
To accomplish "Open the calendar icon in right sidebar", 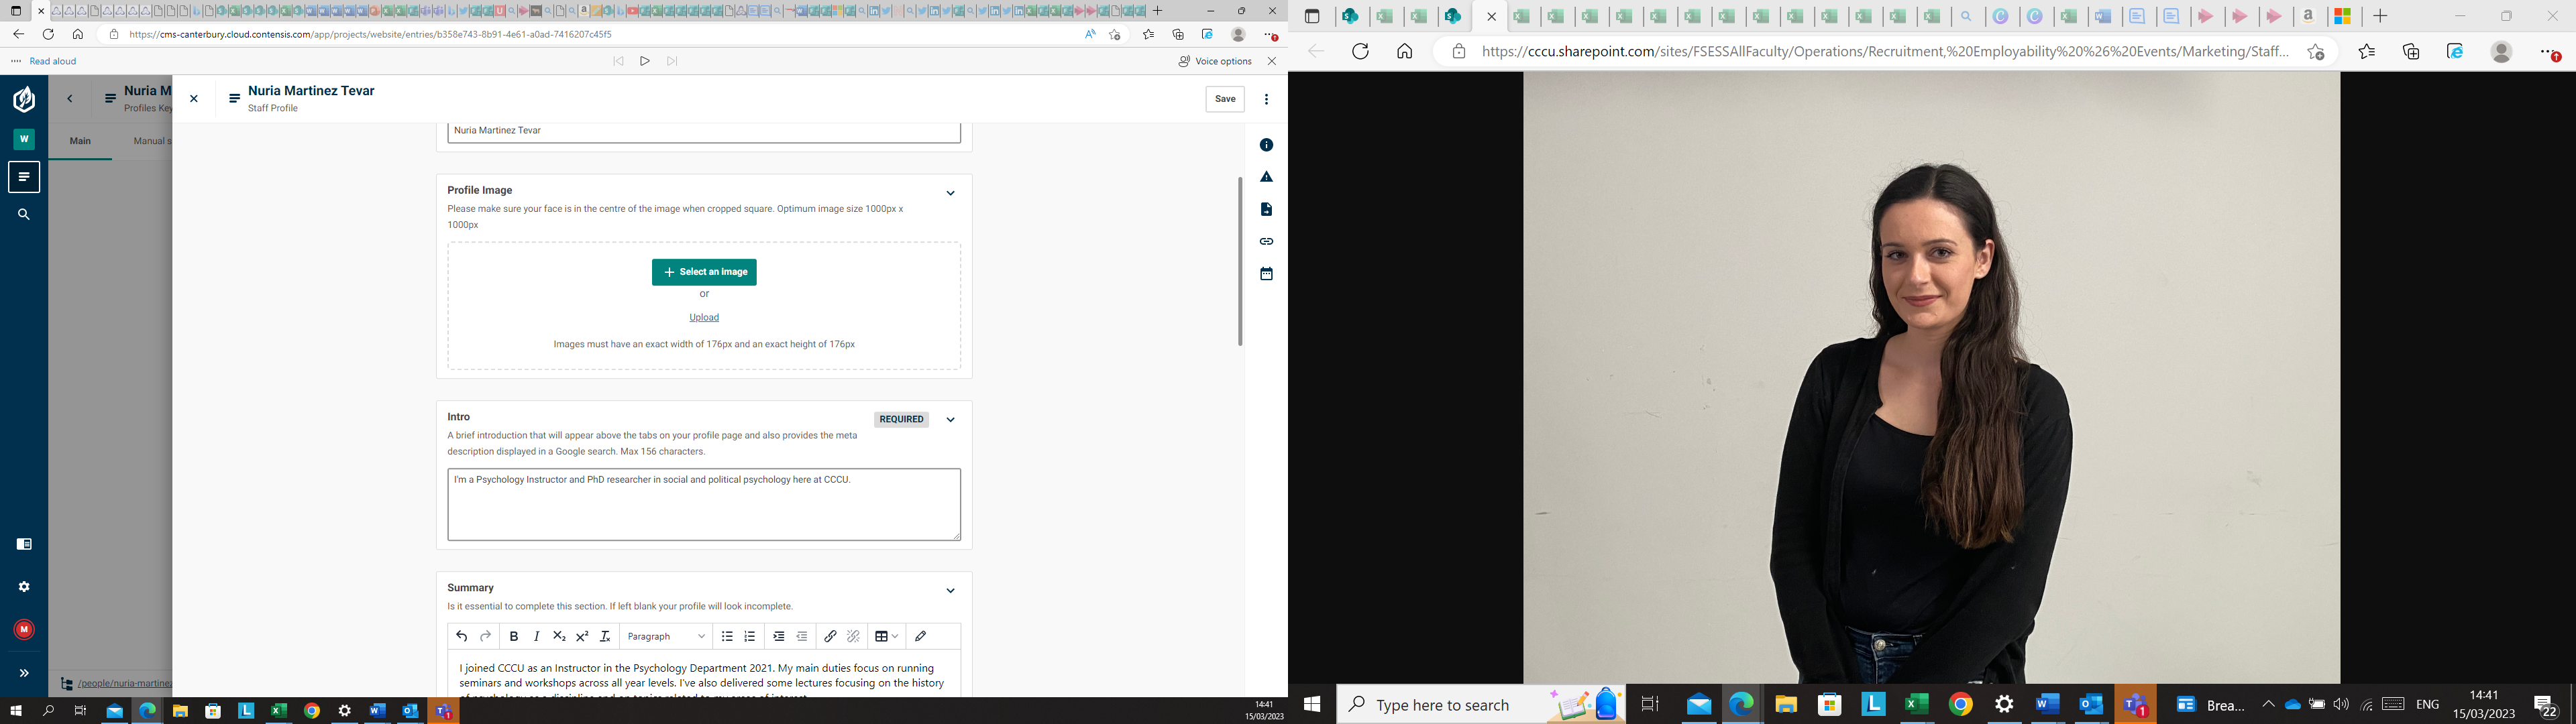I will [1266, 274].
